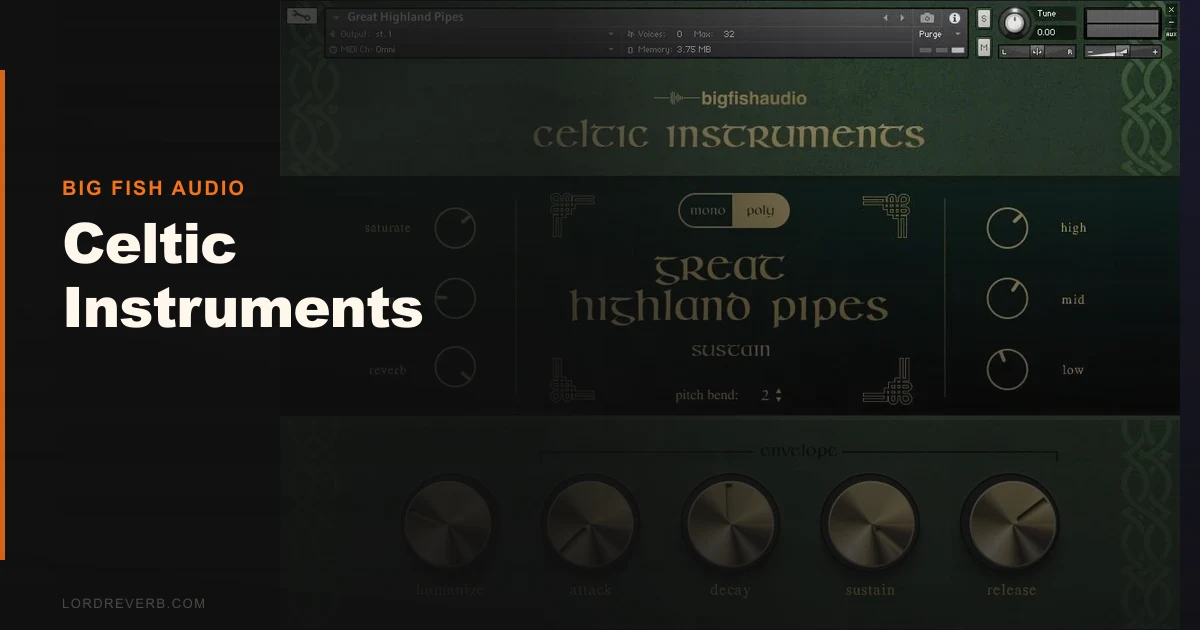The width and height of the screenshot is (1200, 630).
Task: Click the Max voices value 32
Action: [x=729, y=34]
